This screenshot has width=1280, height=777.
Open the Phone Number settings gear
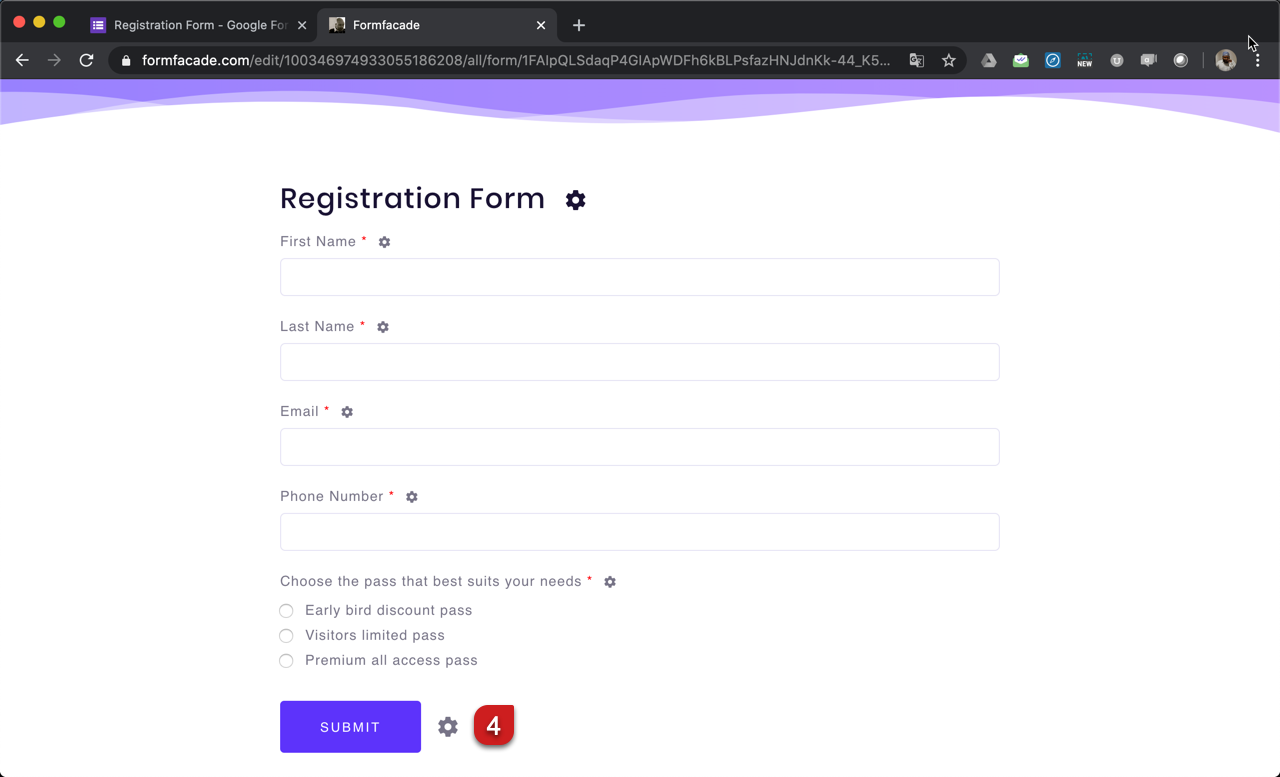[412, 497]
